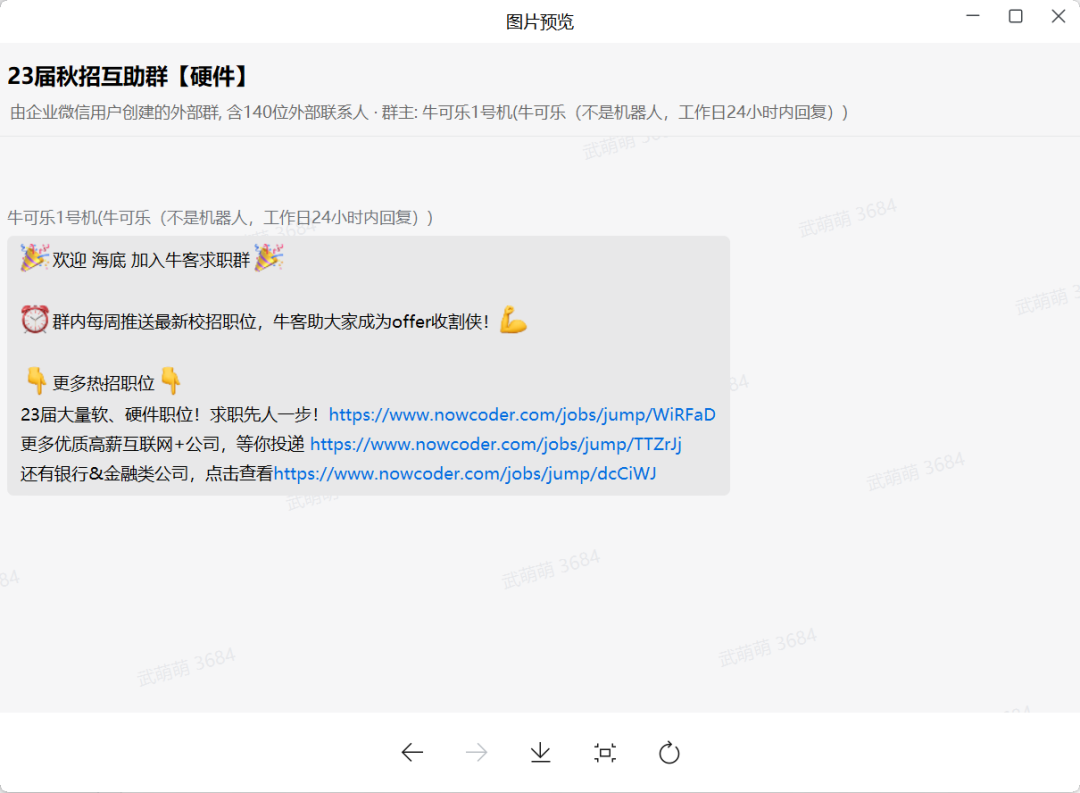The height and width of the screenshot is (793, 1080).
Task: Maximize the 图片预览 window
Action: point(1015,16)
